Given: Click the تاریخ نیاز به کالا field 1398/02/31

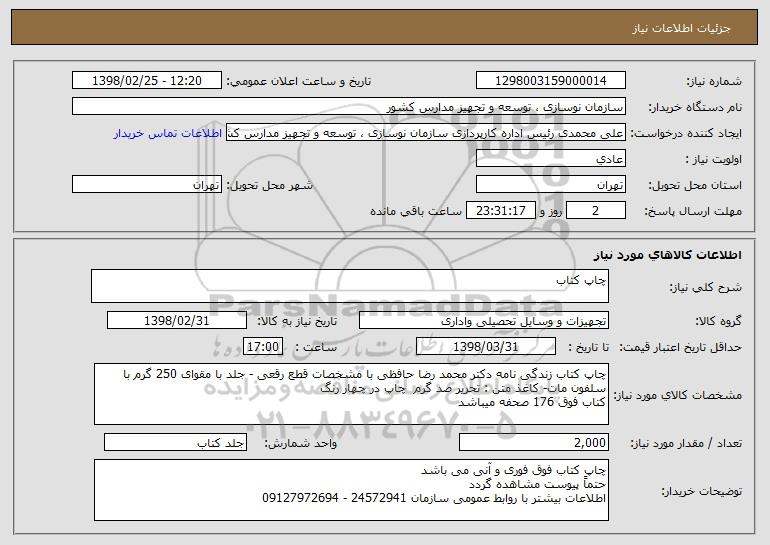Looking at the screenshot, I should click(x=177, y=321).
